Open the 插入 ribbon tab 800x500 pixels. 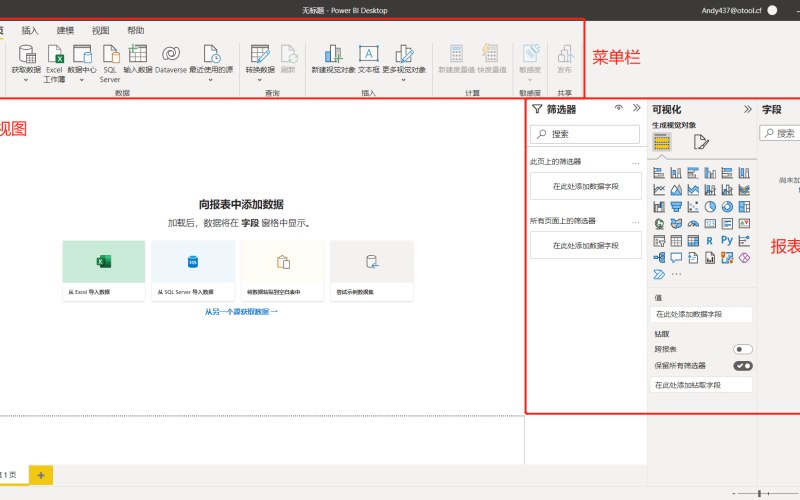coord(30,31)
